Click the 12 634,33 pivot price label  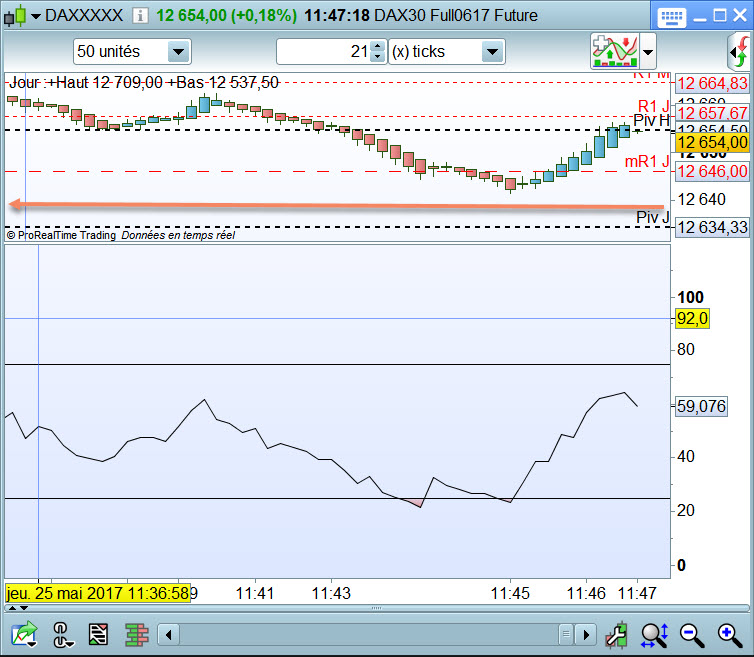(x=712, y=227)
